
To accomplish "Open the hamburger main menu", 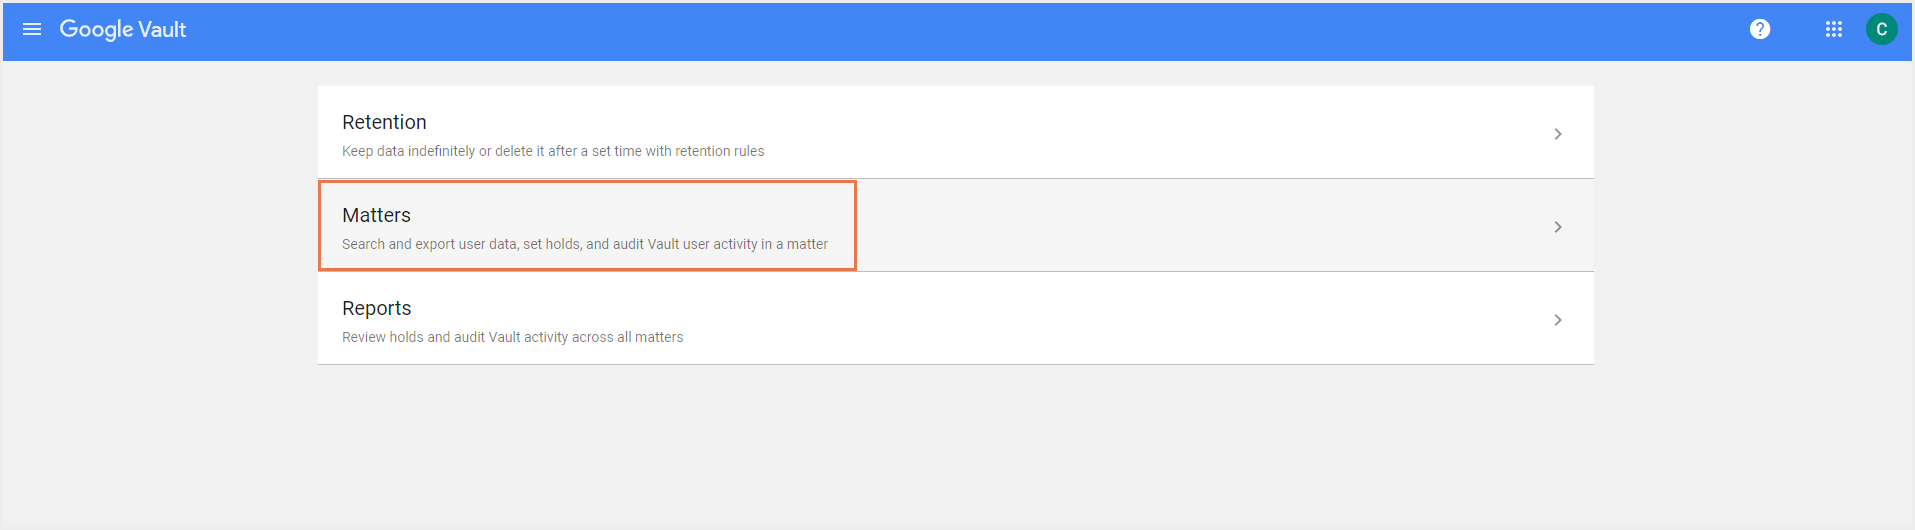I will tap(32, 29).
